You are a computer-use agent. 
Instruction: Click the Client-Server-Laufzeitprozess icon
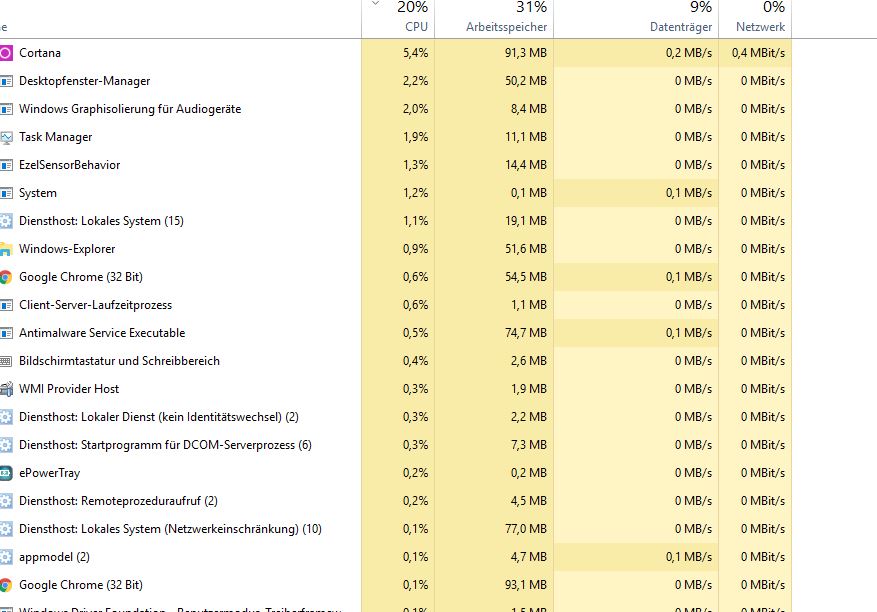pyautogui.click(x=6, y=305)
